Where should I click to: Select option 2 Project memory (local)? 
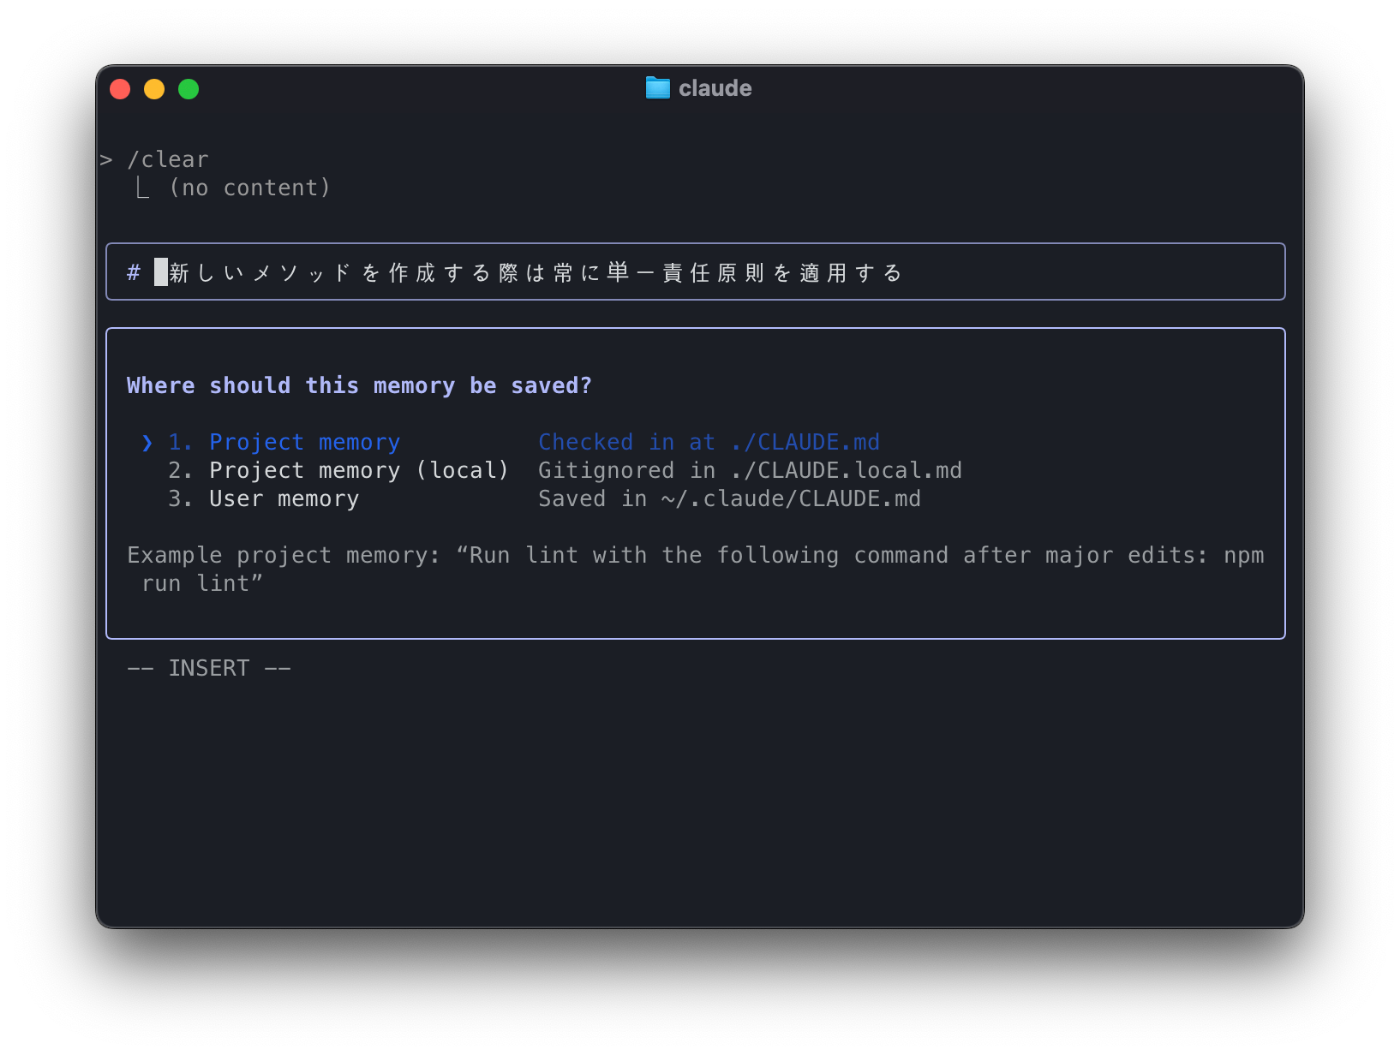[338, 470]
